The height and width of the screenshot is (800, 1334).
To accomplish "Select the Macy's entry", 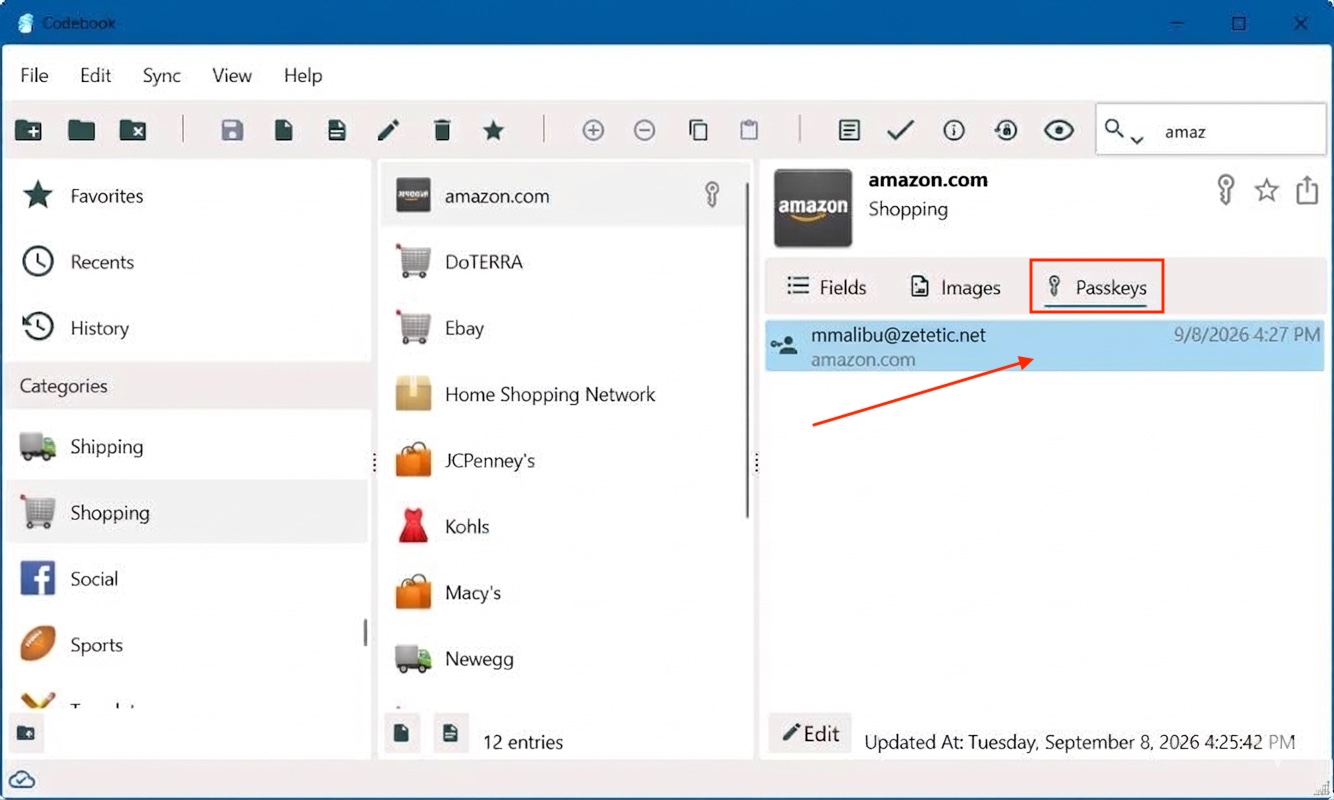I will [563, 593].
